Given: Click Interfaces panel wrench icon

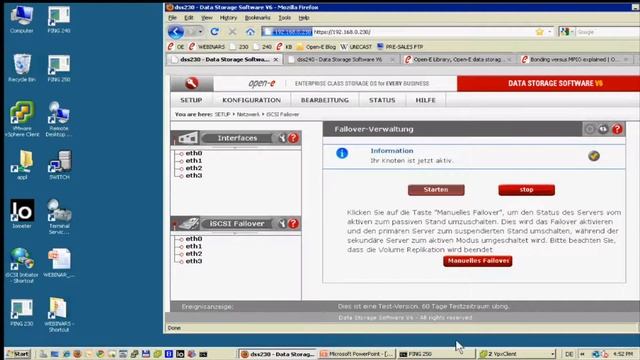Looking at the screenshot, I should coord(282,138).
